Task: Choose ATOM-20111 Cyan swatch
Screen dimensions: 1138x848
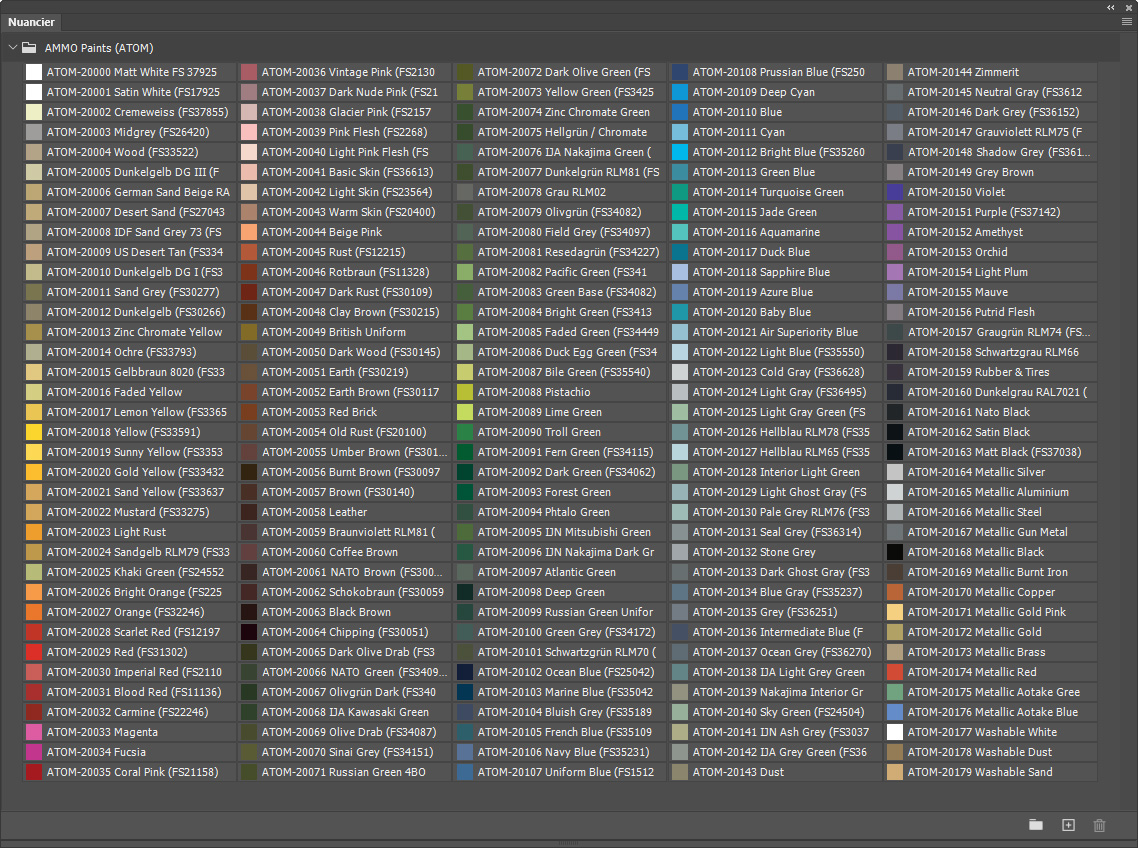Action: pos(680,132)
